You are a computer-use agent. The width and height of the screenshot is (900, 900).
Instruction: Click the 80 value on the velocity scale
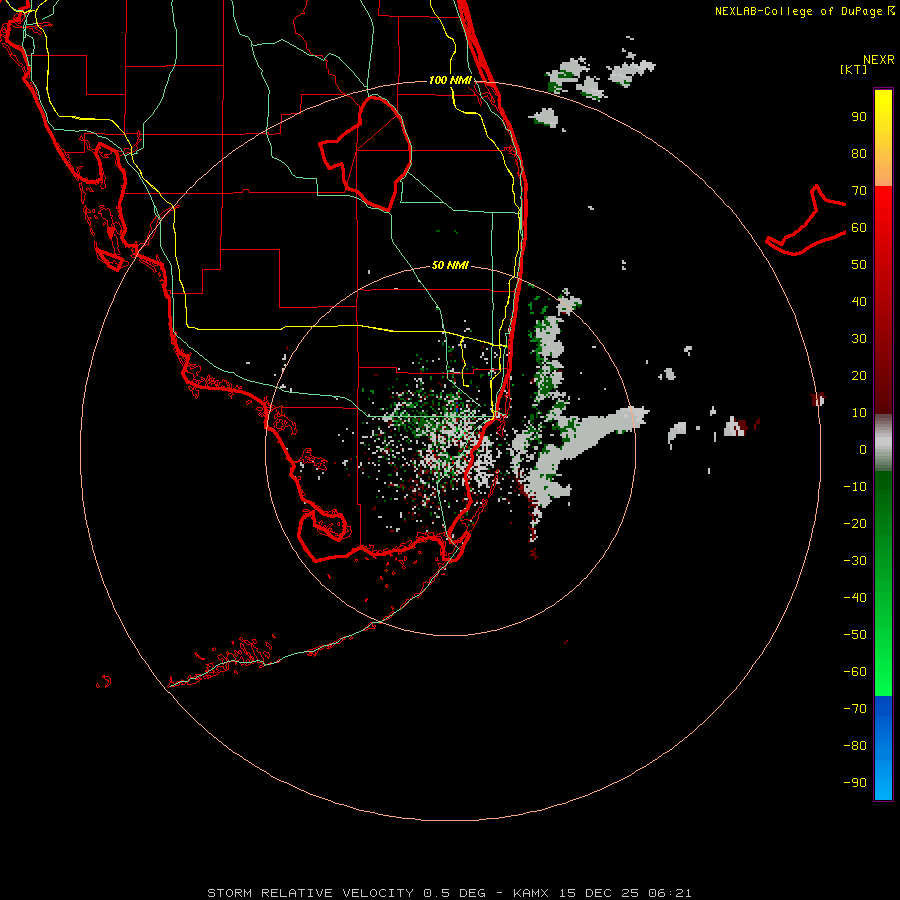tap(859, 154)
